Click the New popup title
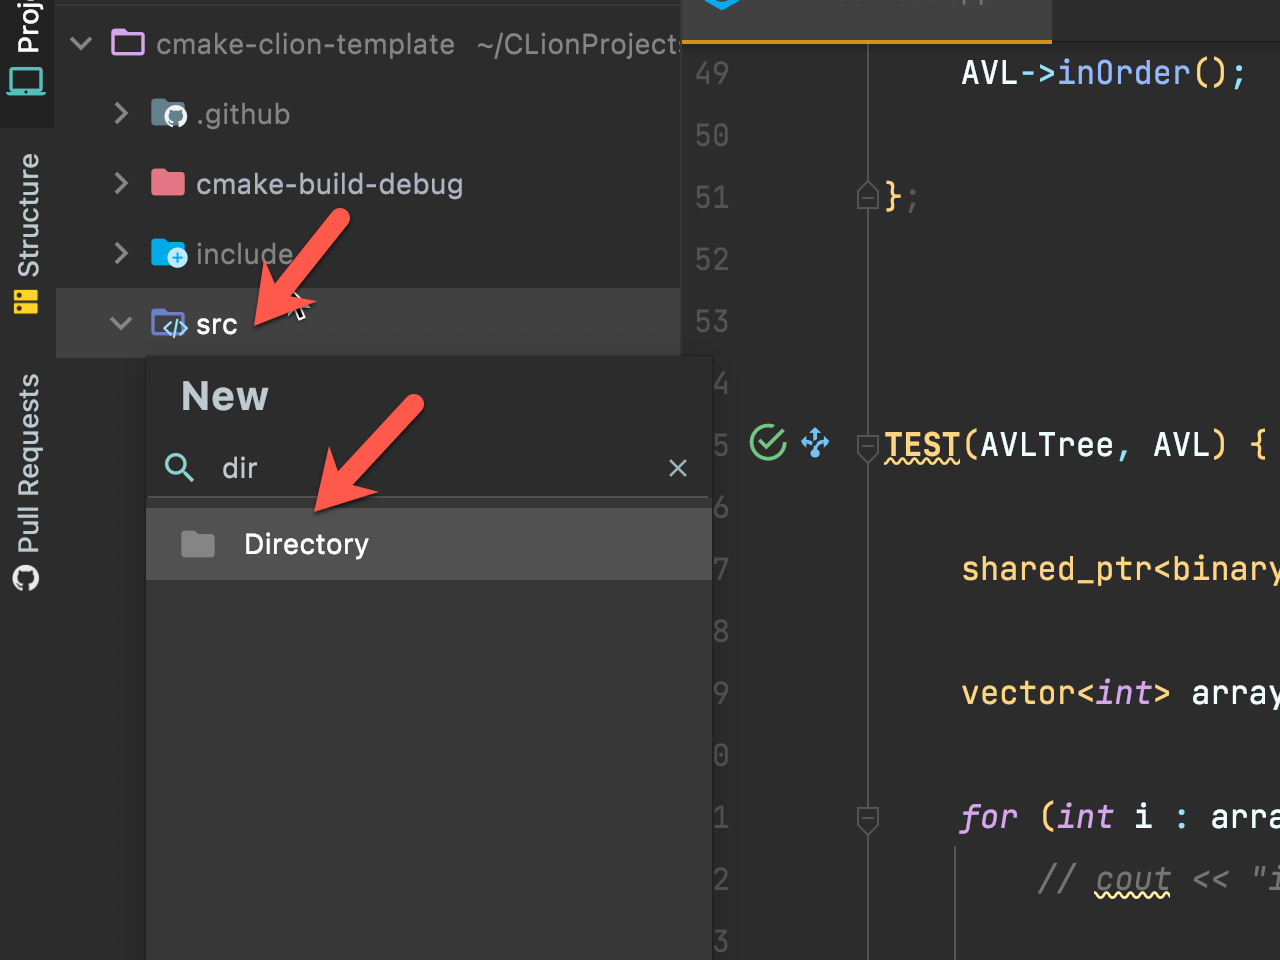Viewport: 1280px width, 960px height. click(x=225, y=397)
